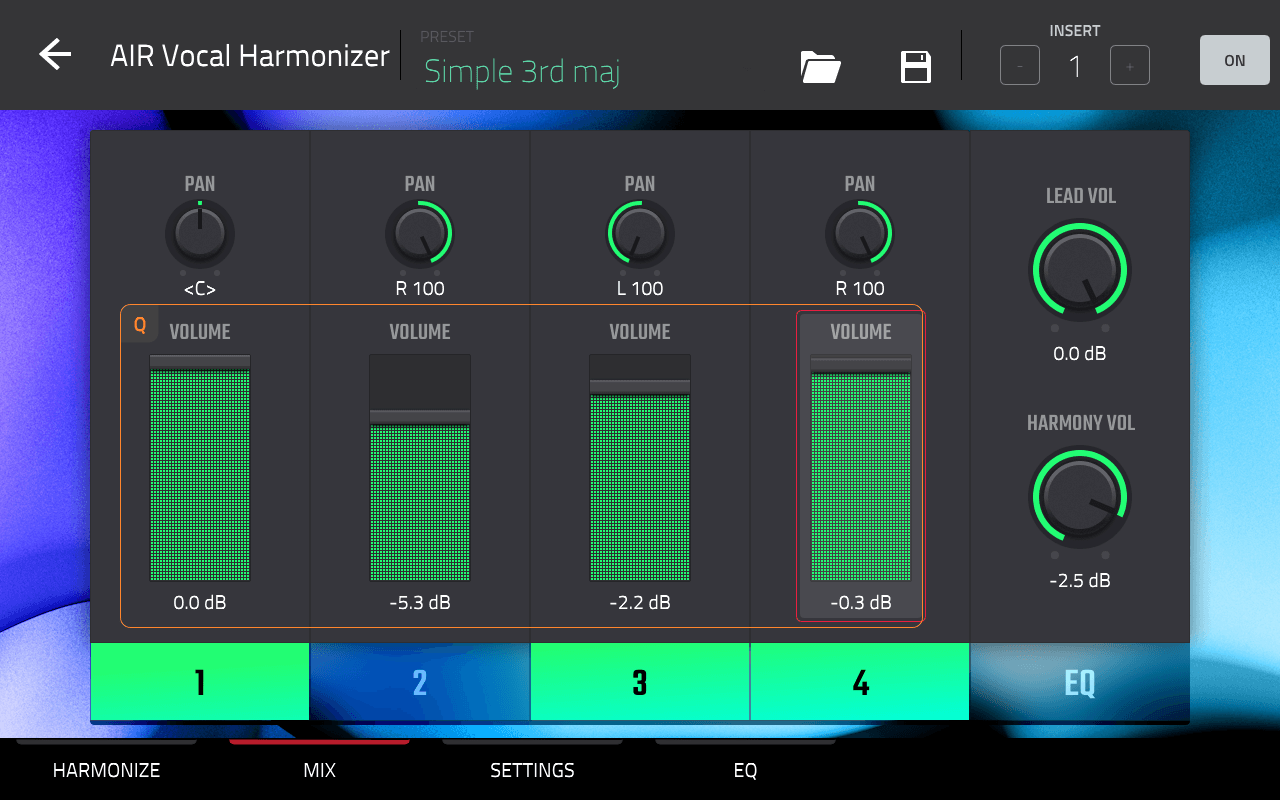The height and width of the screenshot is (800, 1280).
Task: Click the voice 1 PAN knob
Action: coord(200,233)
